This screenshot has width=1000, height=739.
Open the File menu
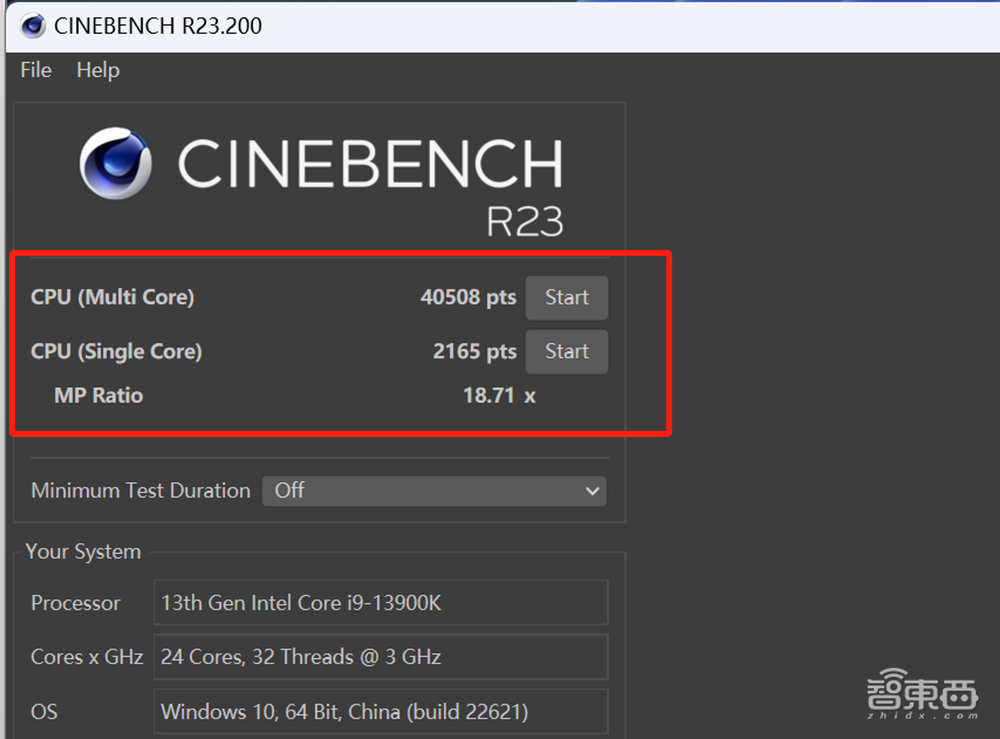(36, 70)
